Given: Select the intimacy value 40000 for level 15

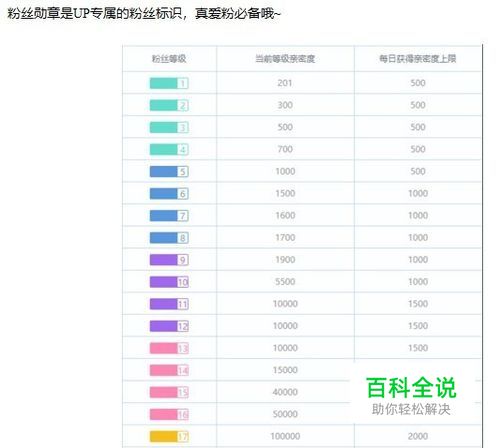Looking at the screenshot, I should tap(285, 392).
